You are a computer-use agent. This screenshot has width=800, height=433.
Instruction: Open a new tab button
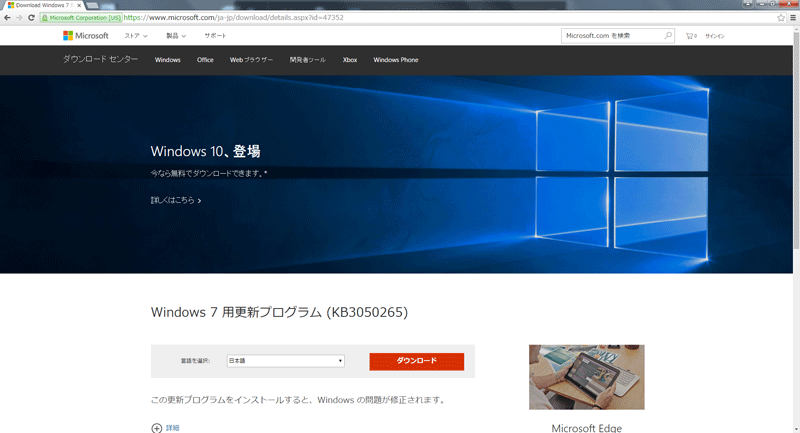pos(92,5)
